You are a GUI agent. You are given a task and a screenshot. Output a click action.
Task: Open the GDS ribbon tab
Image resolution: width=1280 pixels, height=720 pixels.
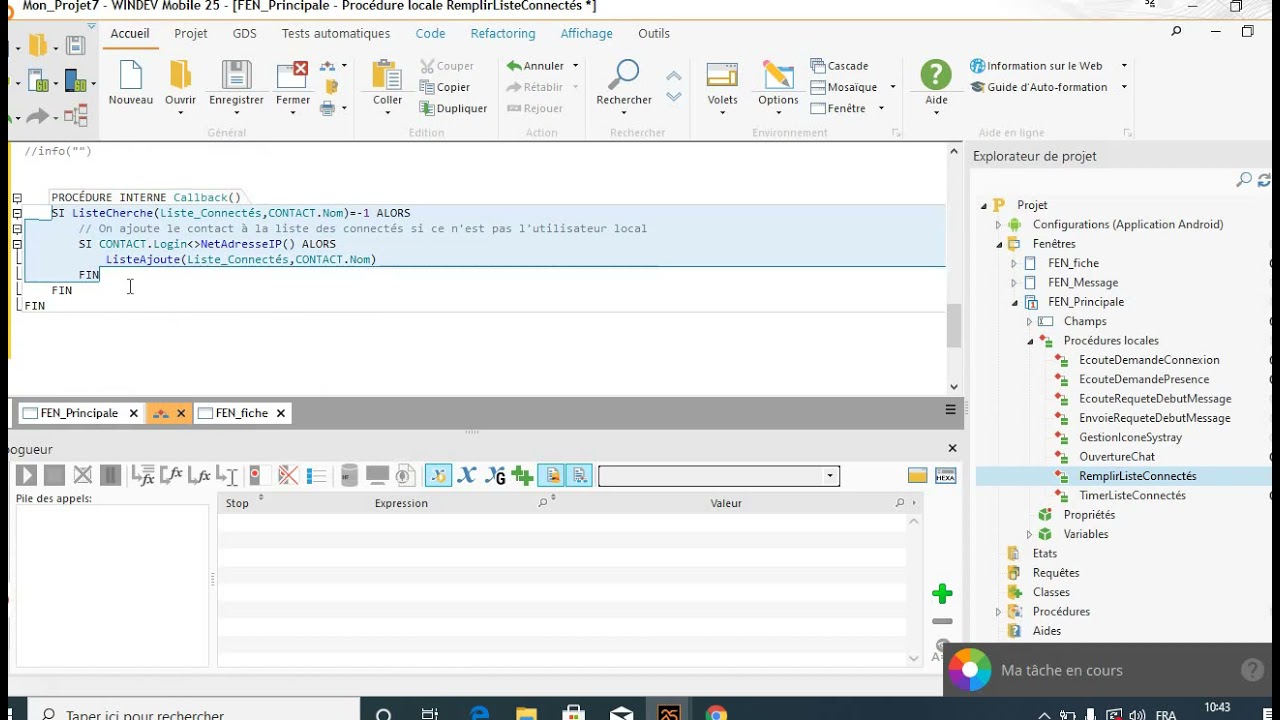pyautogui.click(x=245, y=33)
